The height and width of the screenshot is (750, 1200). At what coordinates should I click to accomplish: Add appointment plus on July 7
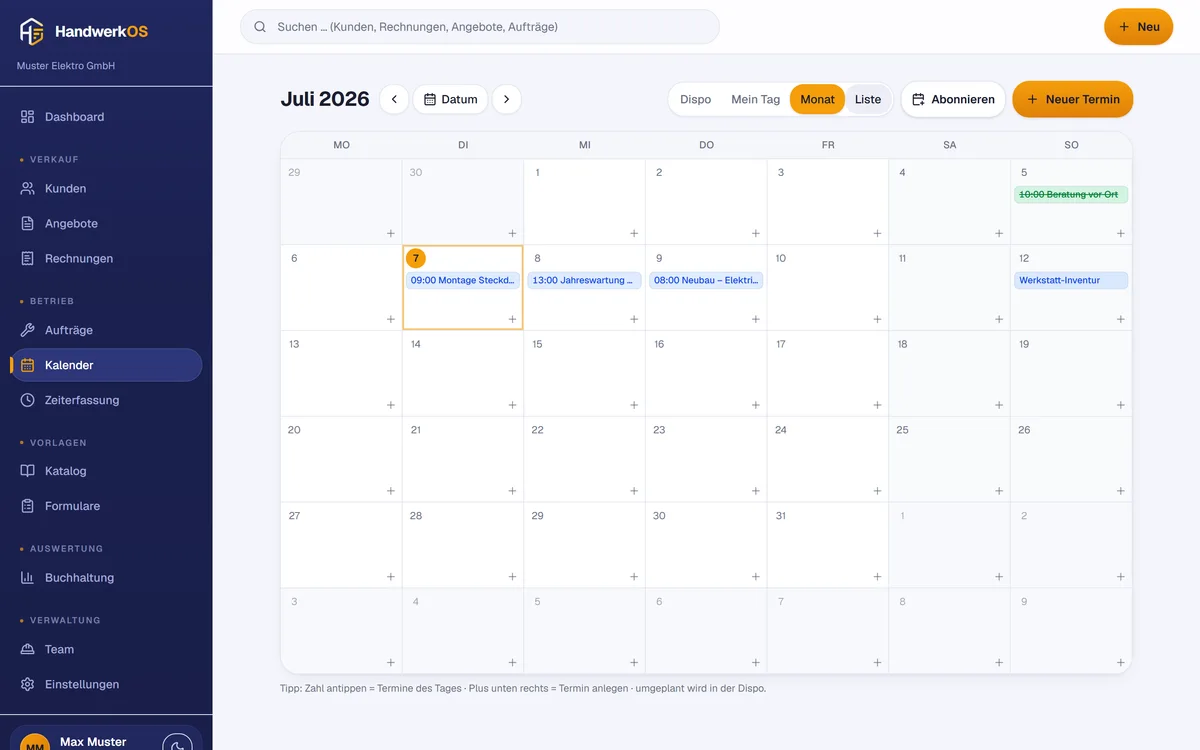(512, 319)
